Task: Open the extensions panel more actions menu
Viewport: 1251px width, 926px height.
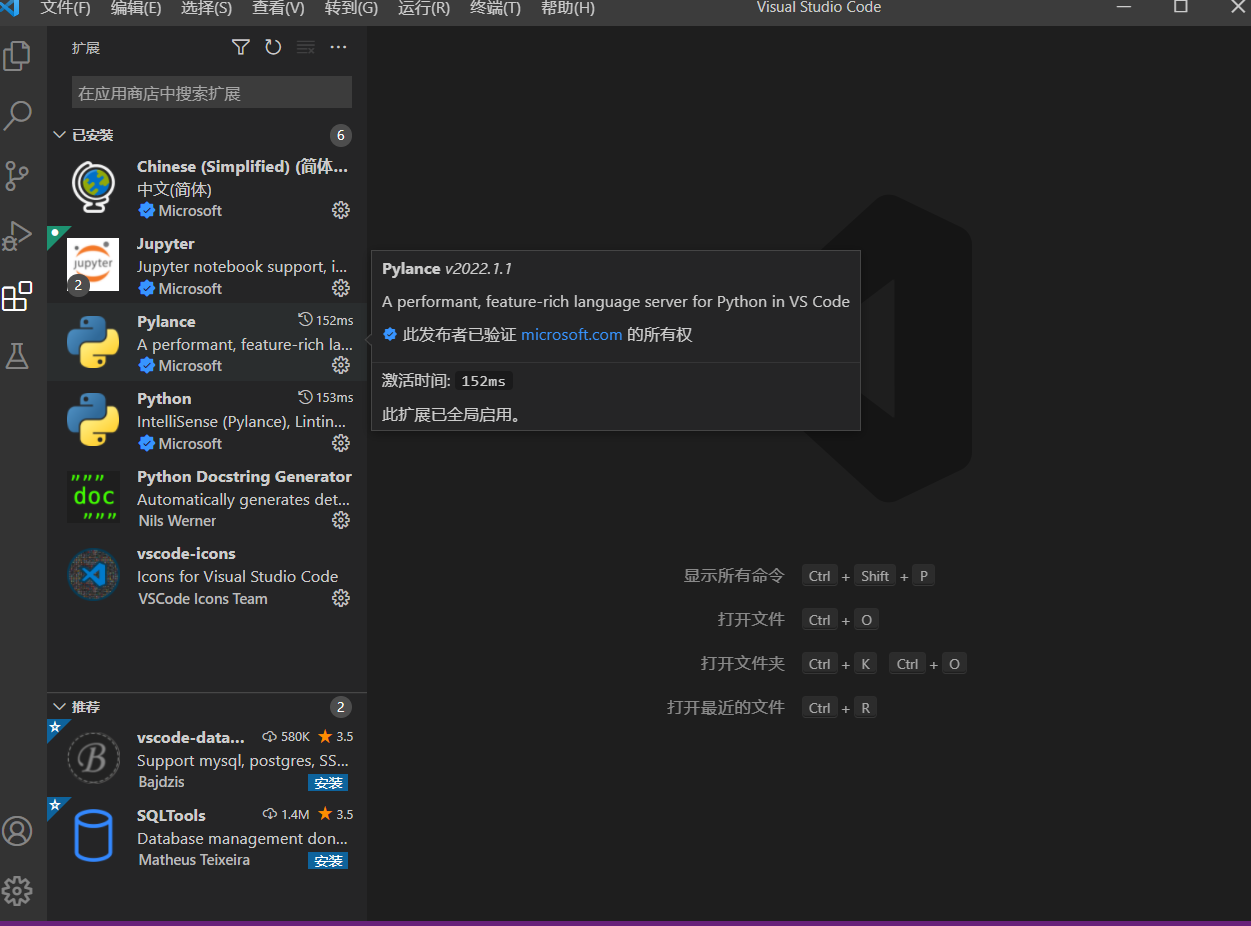Action: coord(338,47)
